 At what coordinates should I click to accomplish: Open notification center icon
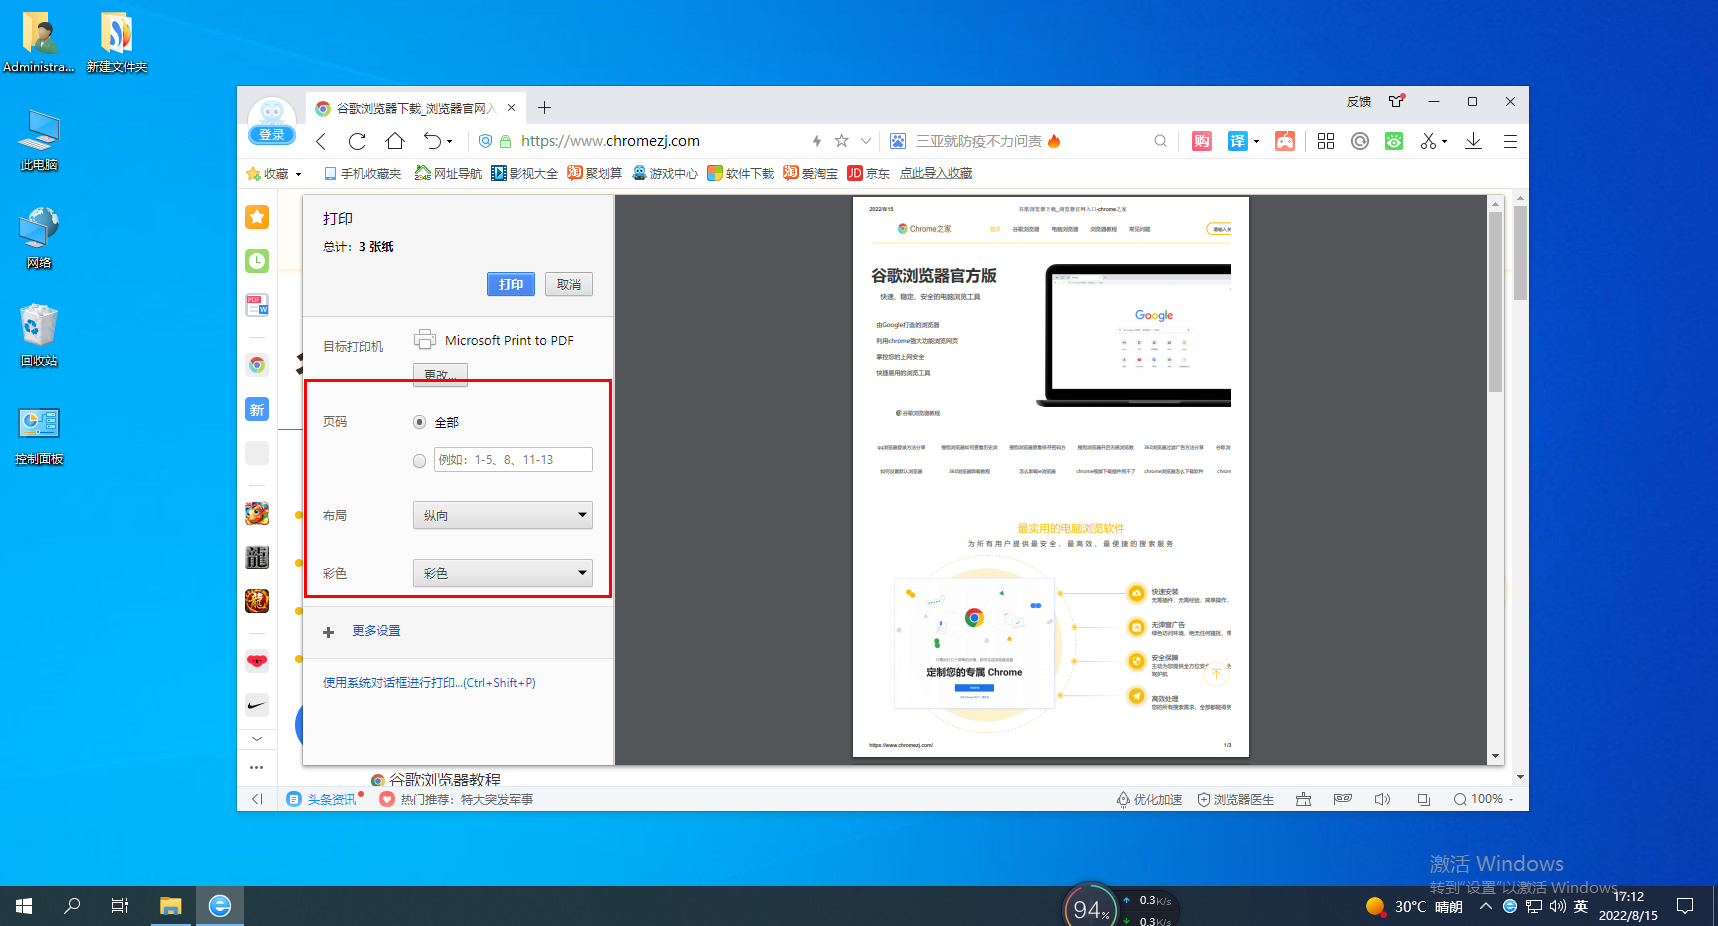point(1685,906)
